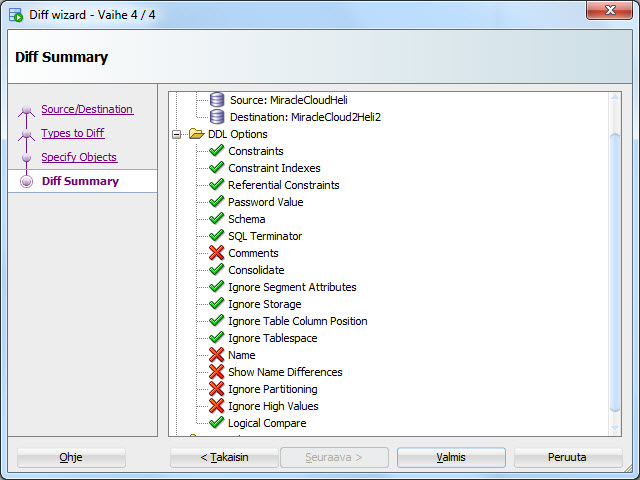Image resolution: width=640 pixels, height=480 pixels.
Task: Click the Ohje help button
Action: tap(71, 457)
